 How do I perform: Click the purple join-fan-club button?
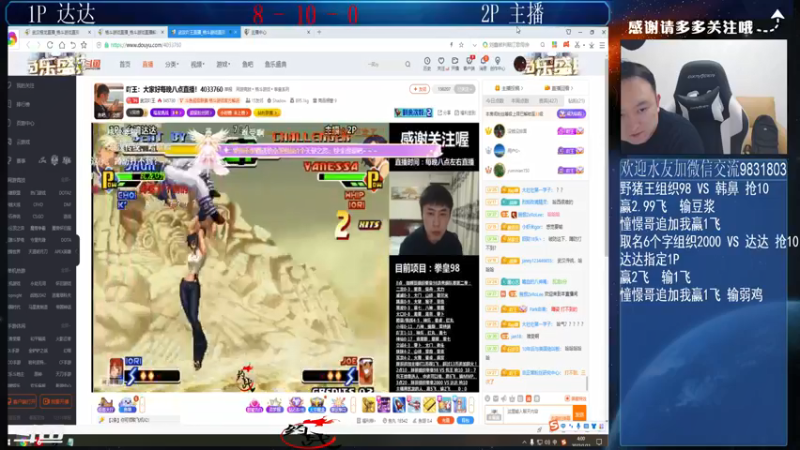click(571, 114)
